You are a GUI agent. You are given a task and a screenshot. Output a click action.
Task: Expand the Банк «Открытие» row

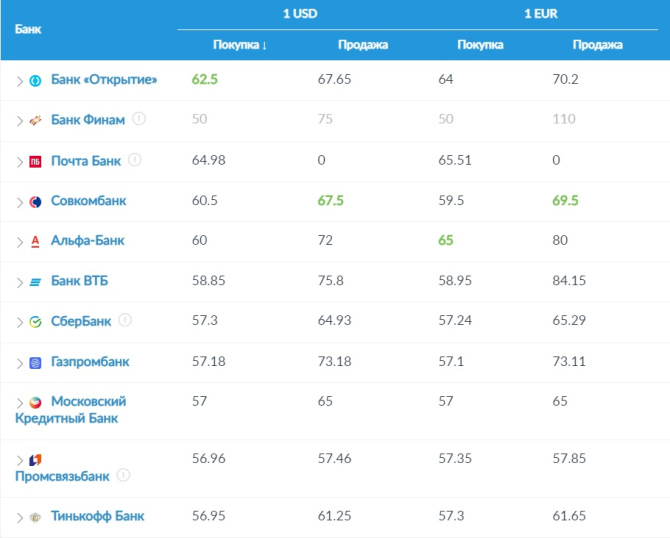click(x=19, y=80)
